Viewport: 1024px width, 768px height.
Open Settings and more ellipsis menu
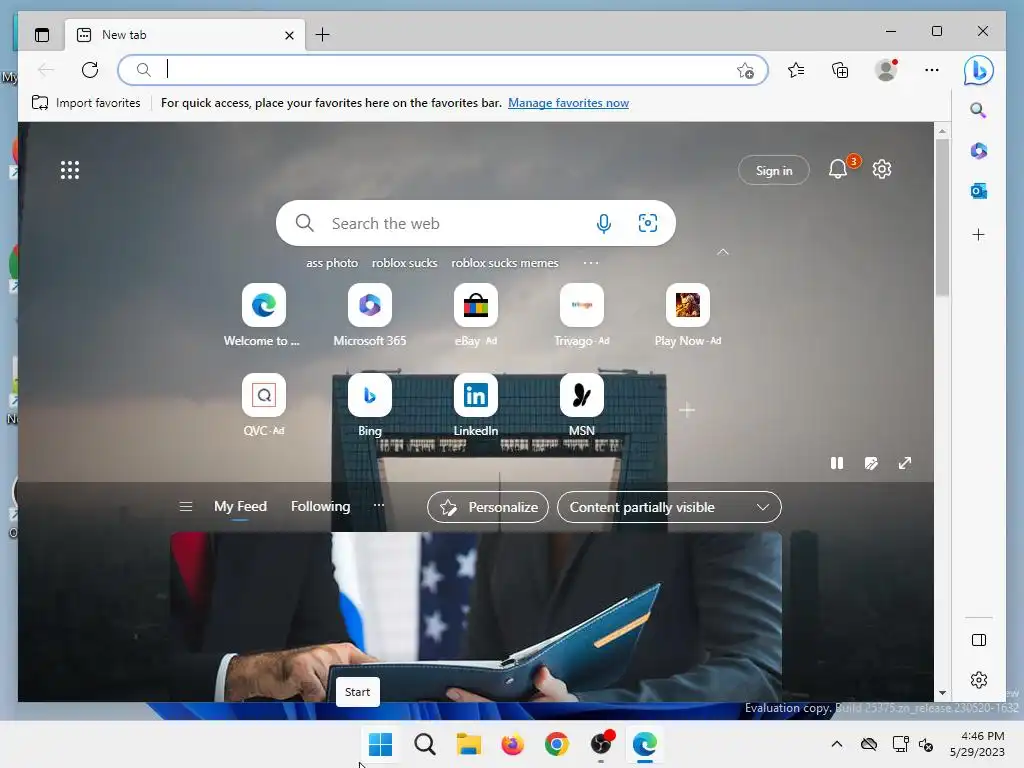click(x=932, y=70)
